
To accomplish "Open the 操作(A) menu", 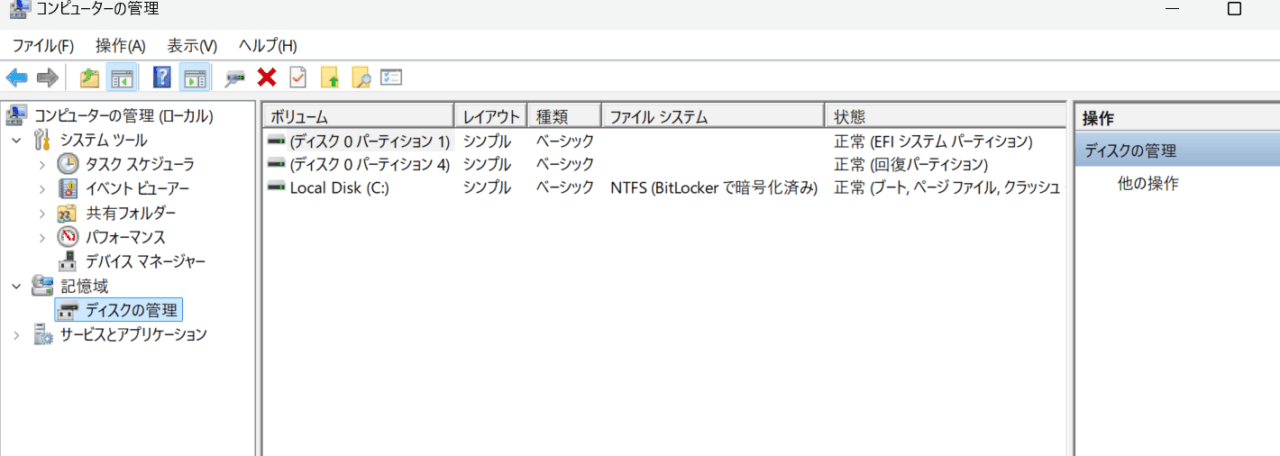I will 121,45.
